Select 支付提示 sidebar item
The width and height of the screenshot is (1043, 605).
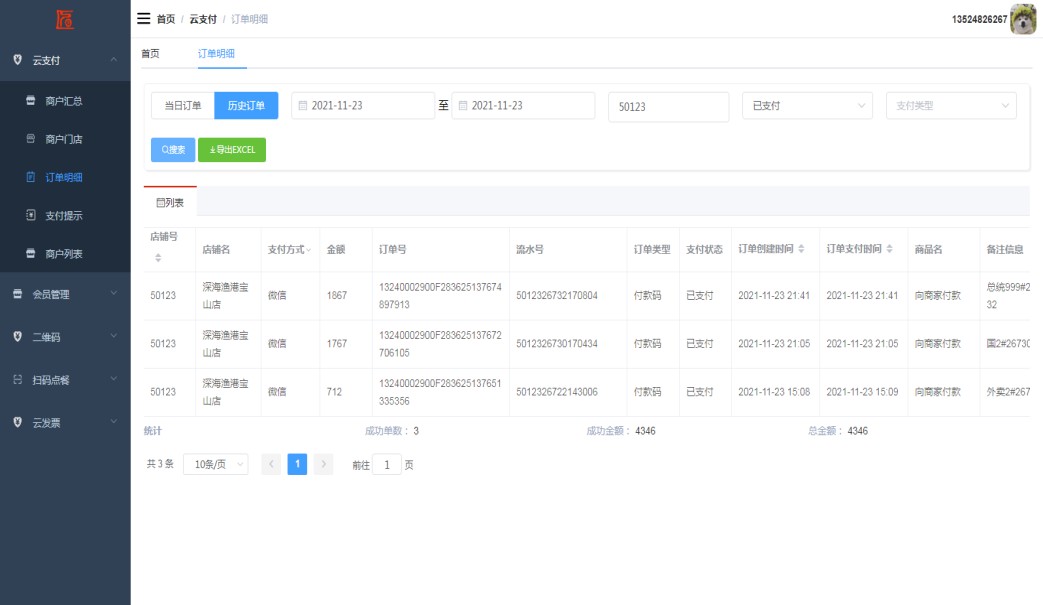[x=64, y=215]
